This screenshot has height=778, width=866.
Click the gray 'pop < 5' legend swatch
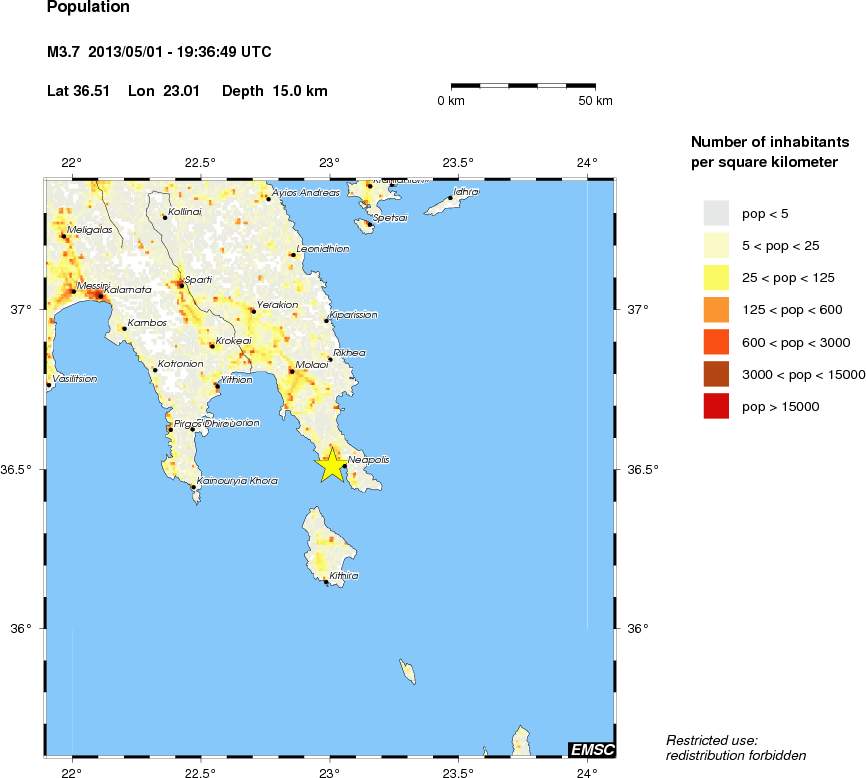click(x=716, y=213)
